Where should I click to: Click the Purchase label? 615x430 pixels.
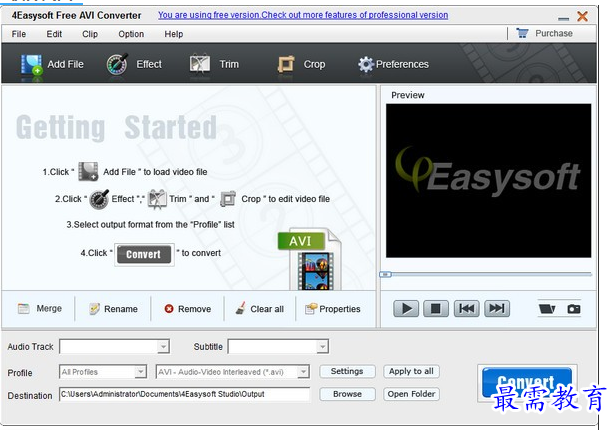tap(554, 33)
